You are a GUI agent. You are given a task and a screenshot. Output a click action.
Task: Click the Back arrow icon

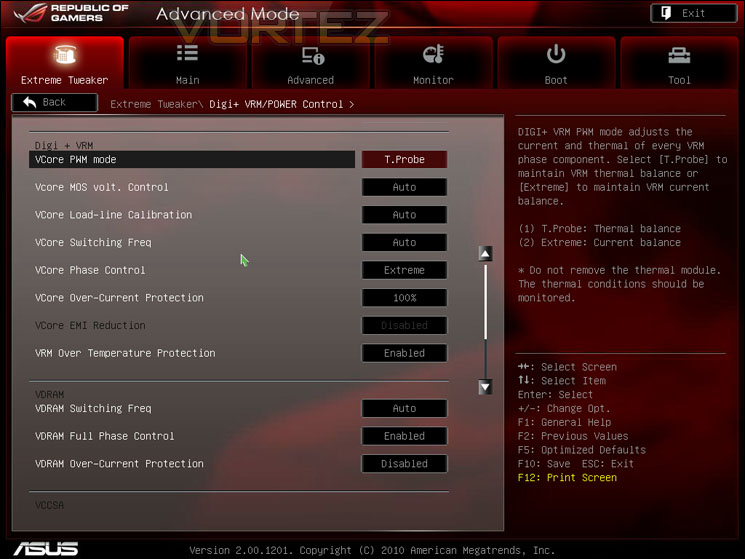point(29,102)
